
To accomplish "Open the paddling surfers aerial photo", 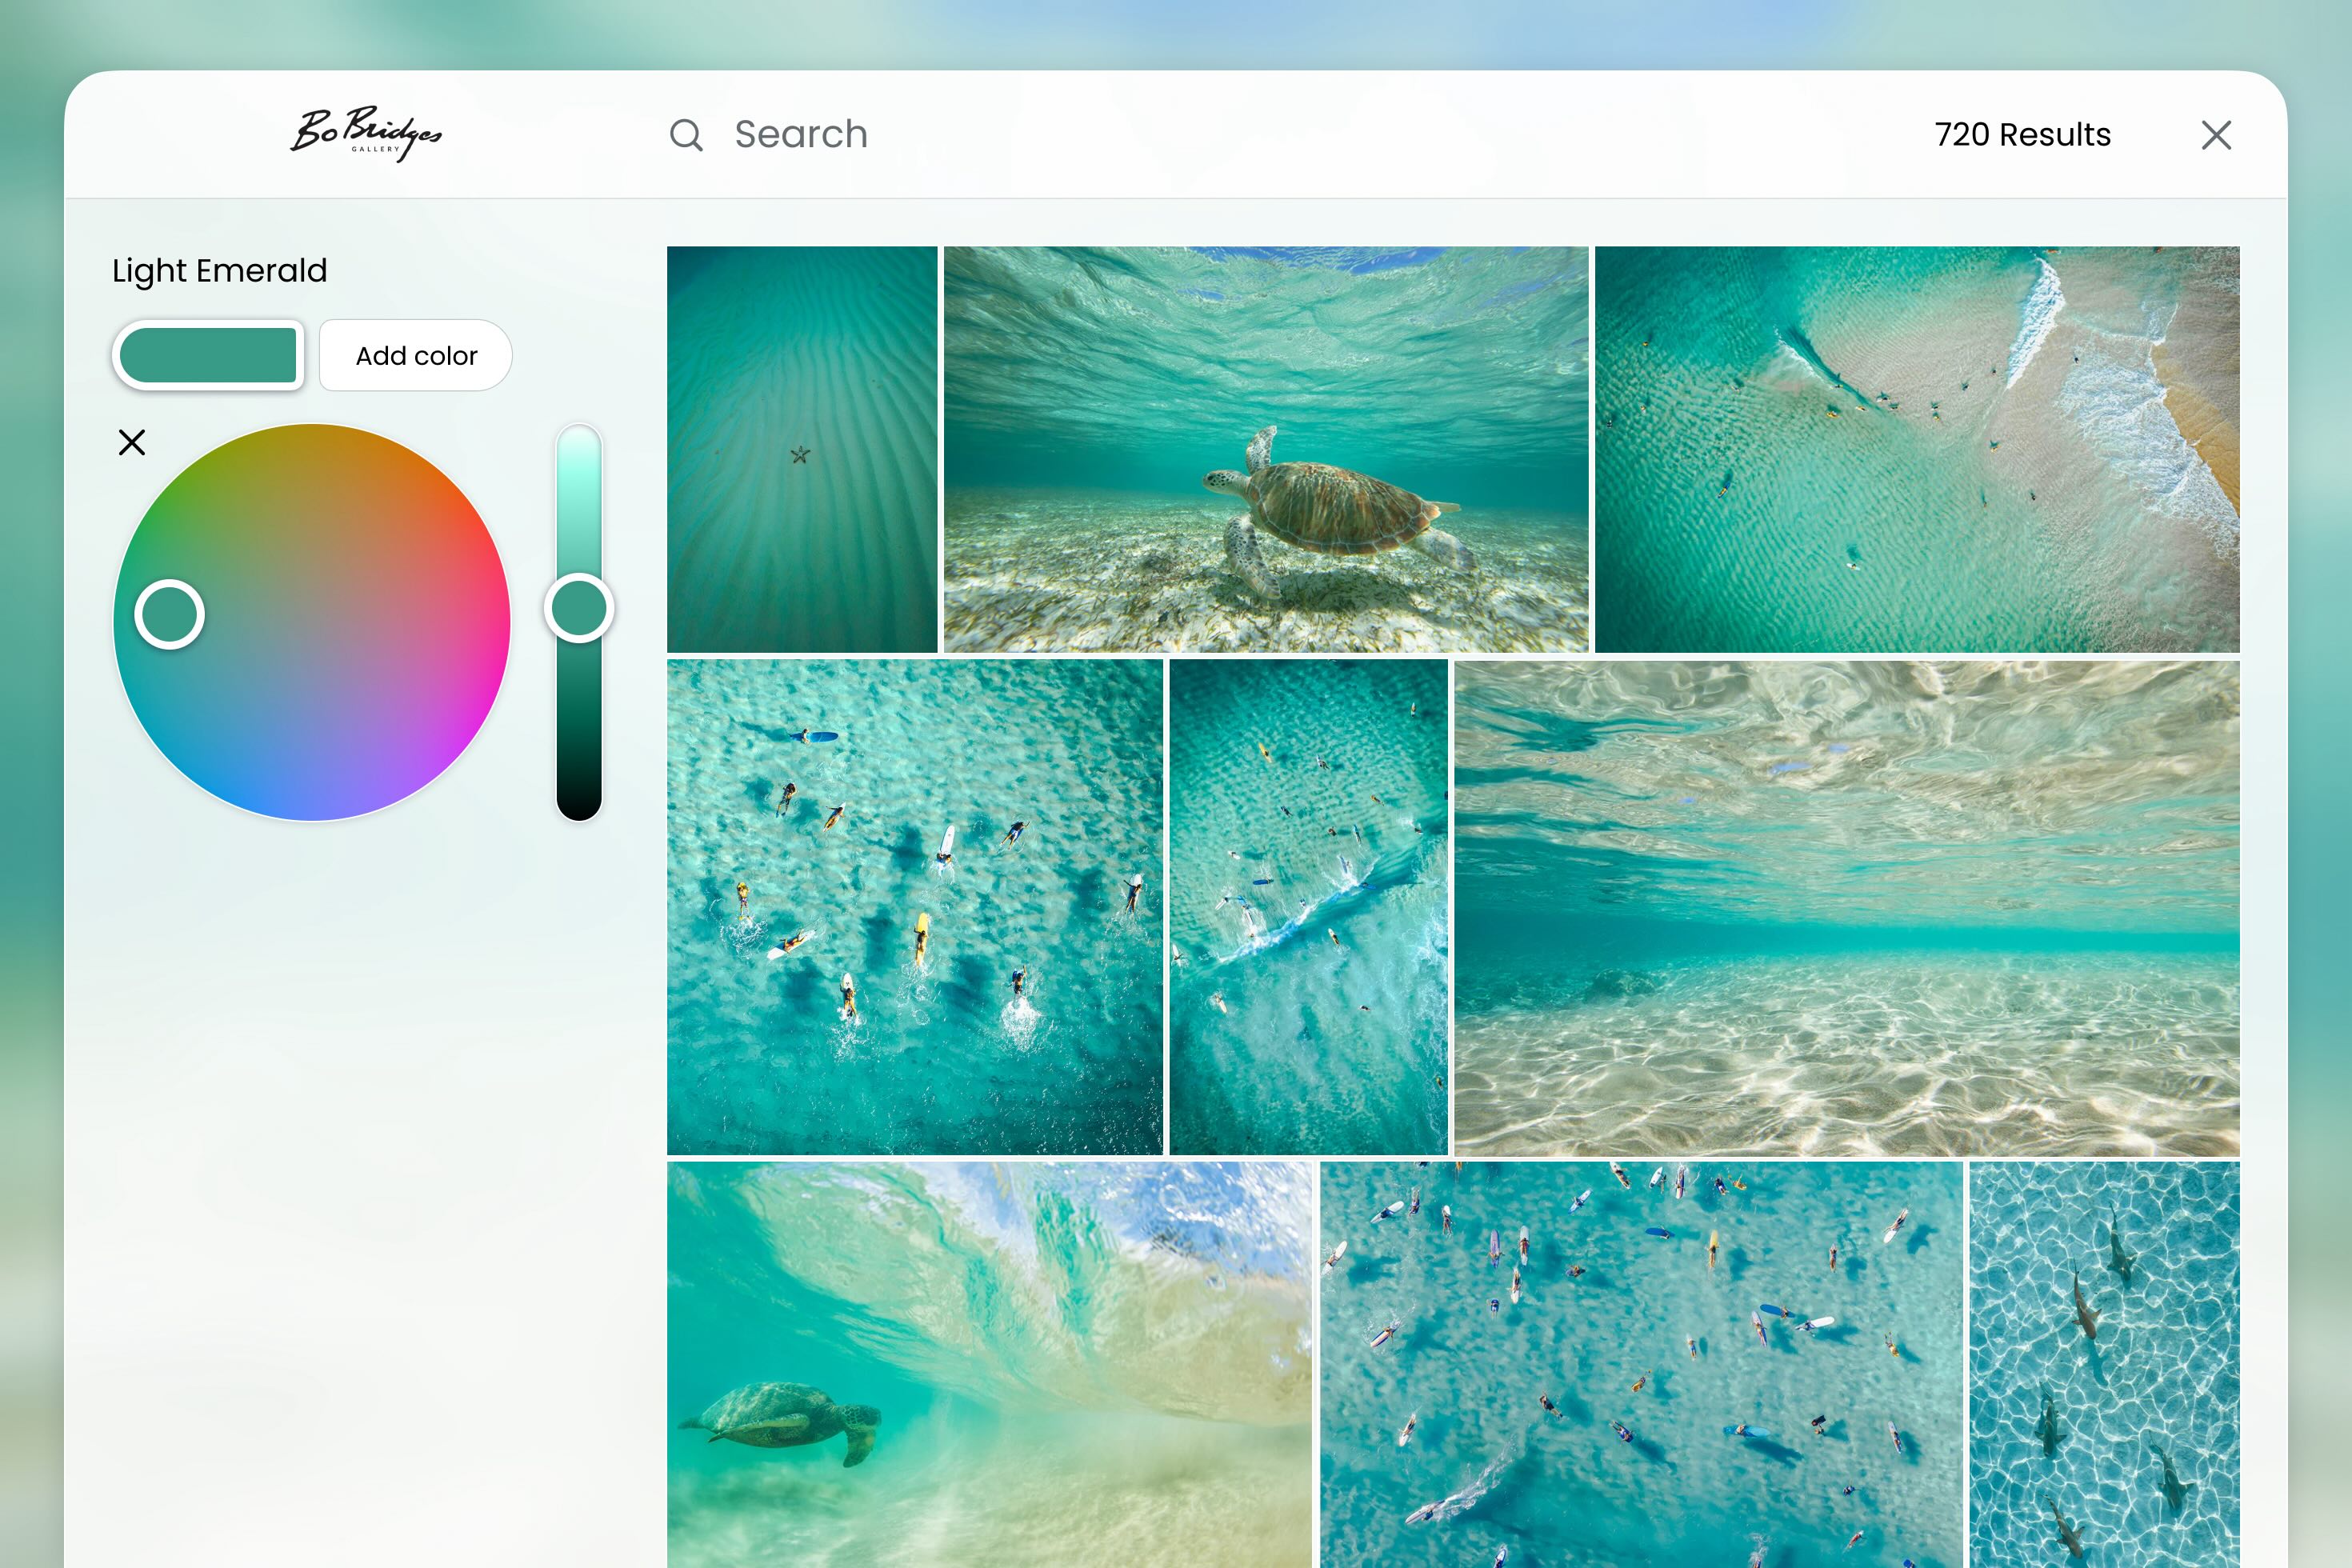I will [914, 906].
